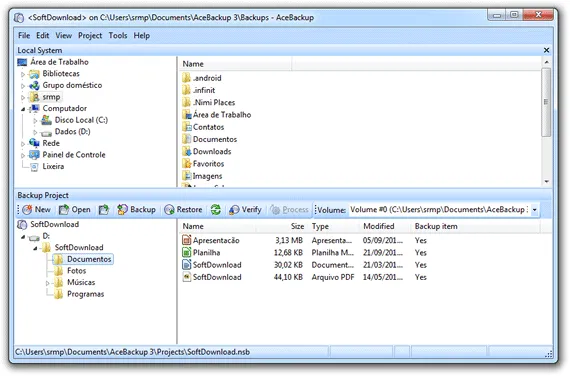Open the File menu
Viewport: 570px width, 376px height.
tap(24, 36)
